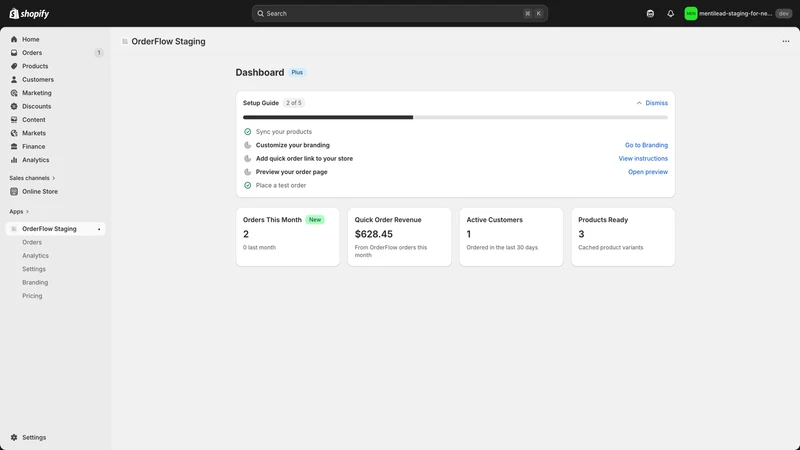Click Go to Branding link
Viewport: 800px width, 450px height.
tap(646, 145)
